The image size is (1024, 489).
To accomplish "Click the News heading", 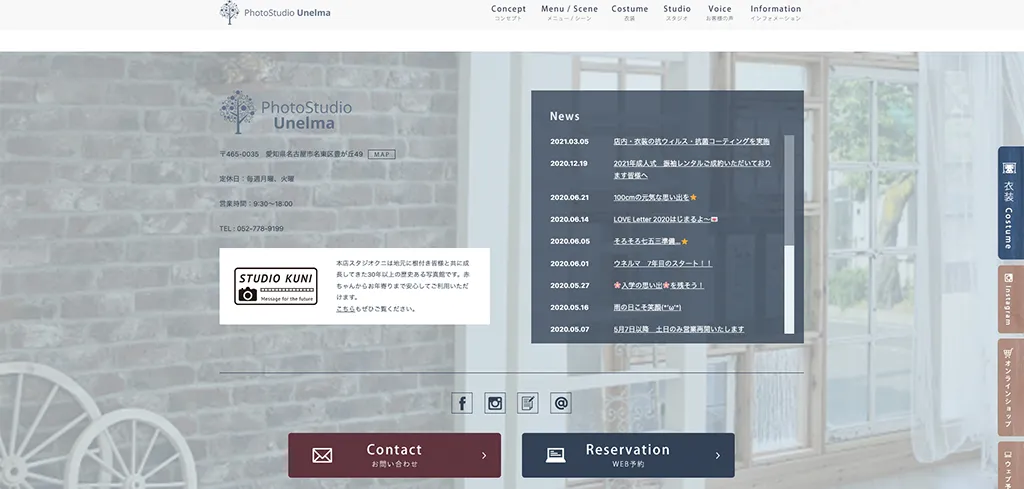I will 564,116.
